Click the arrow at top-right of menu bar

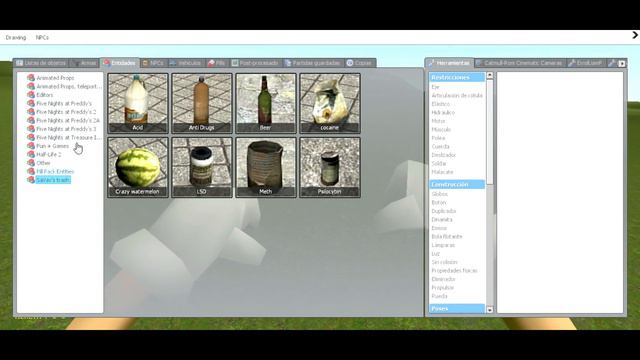pyautogui.click(x=635, y=36)
